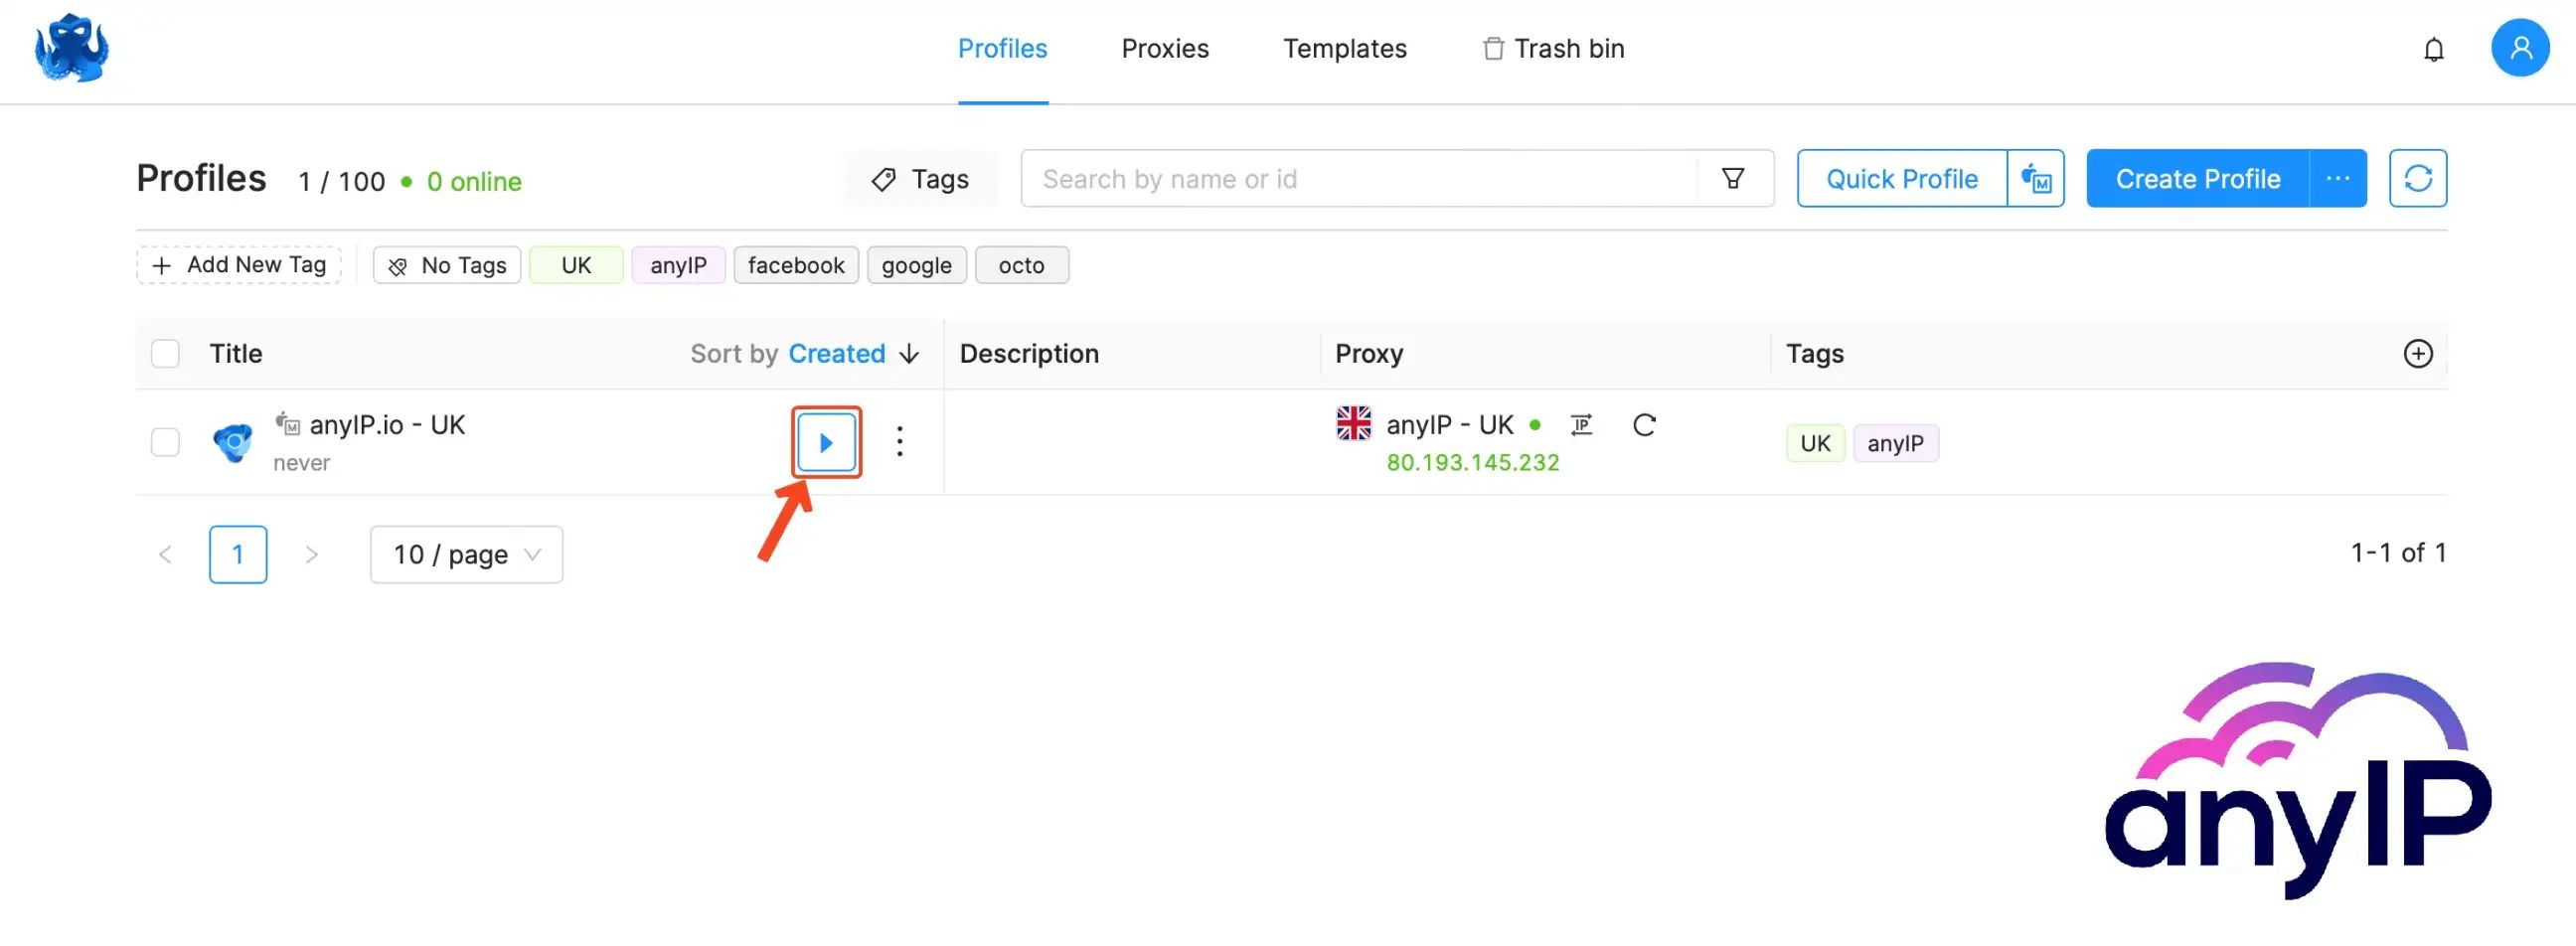
Task: Open the user account avatar menu
Action: [2520, 47]
